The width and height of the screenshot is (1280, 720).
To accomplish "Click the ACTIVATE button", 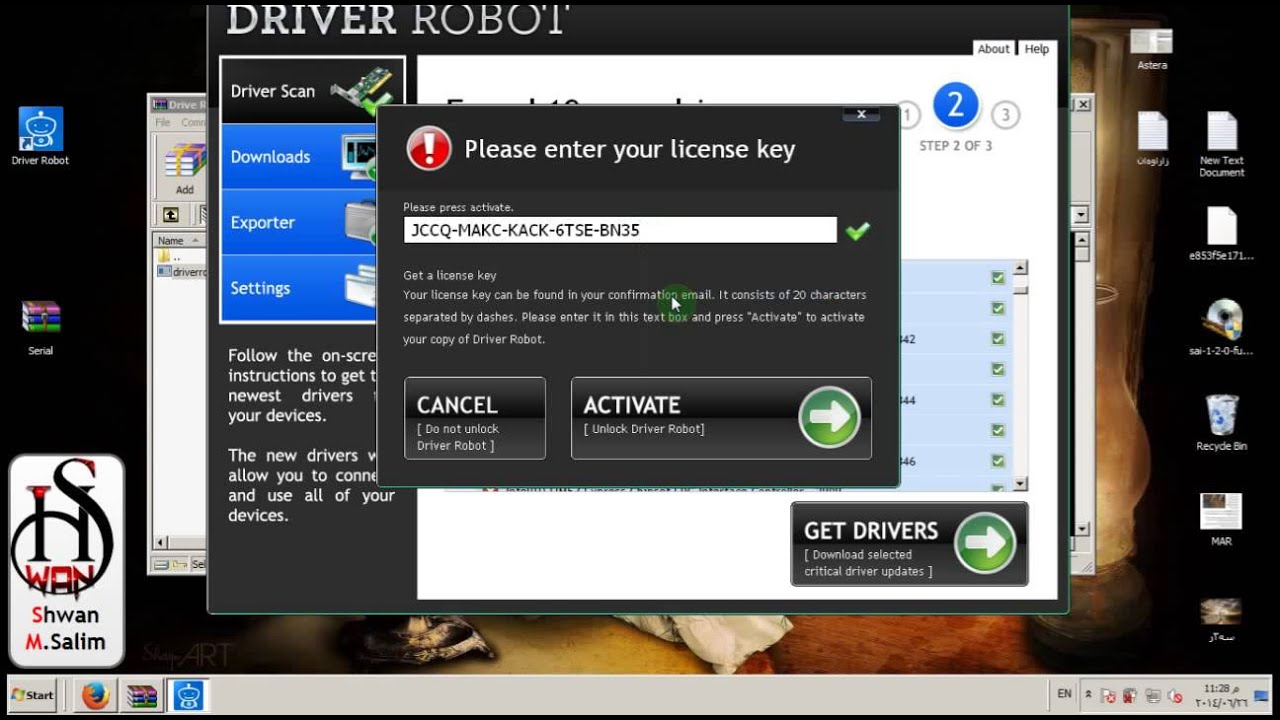I will pyautogui.click(x=721, y=418).
